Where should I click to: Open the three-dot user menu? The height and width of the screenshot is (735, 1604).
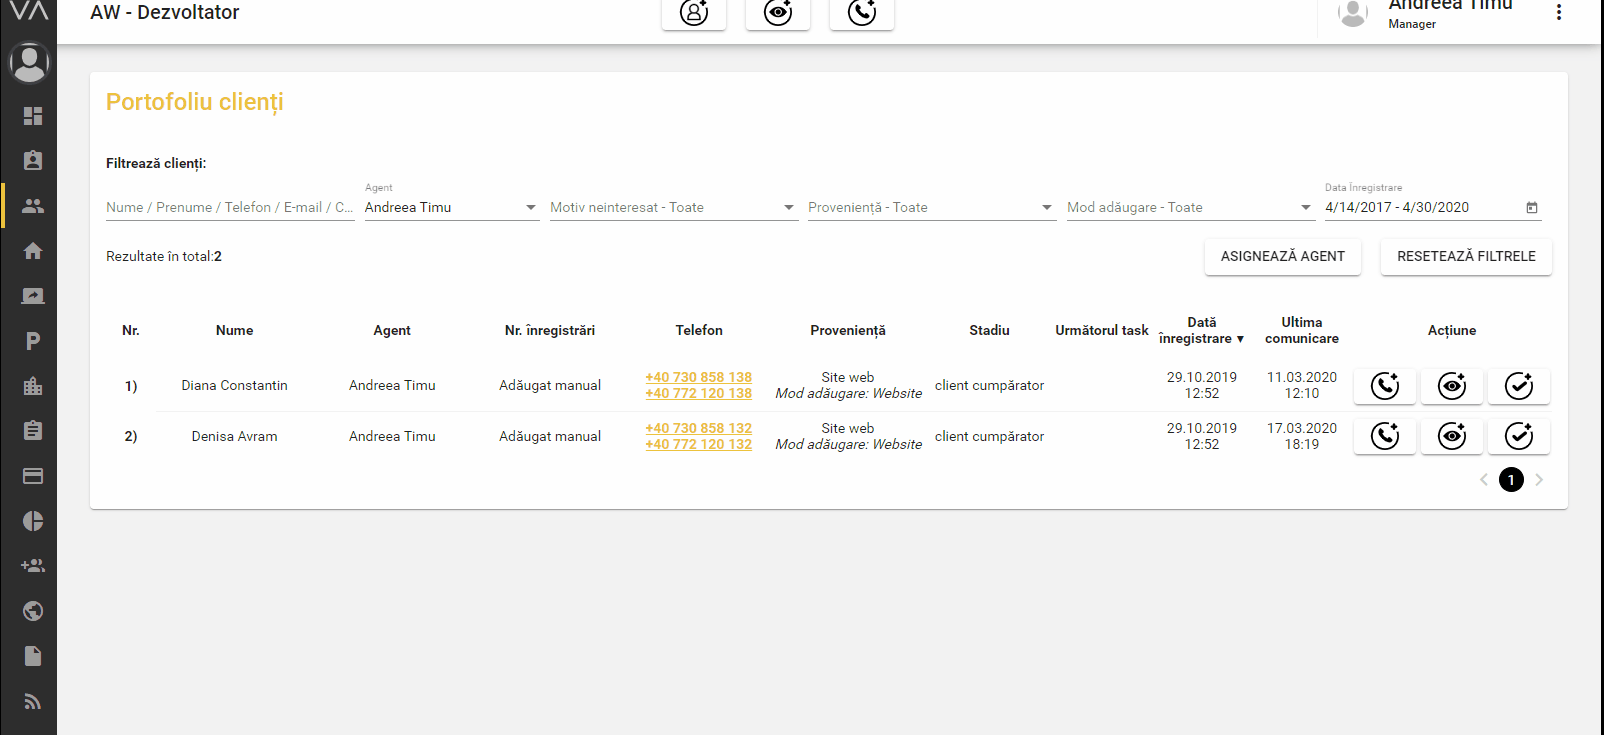coord(1558,13)
